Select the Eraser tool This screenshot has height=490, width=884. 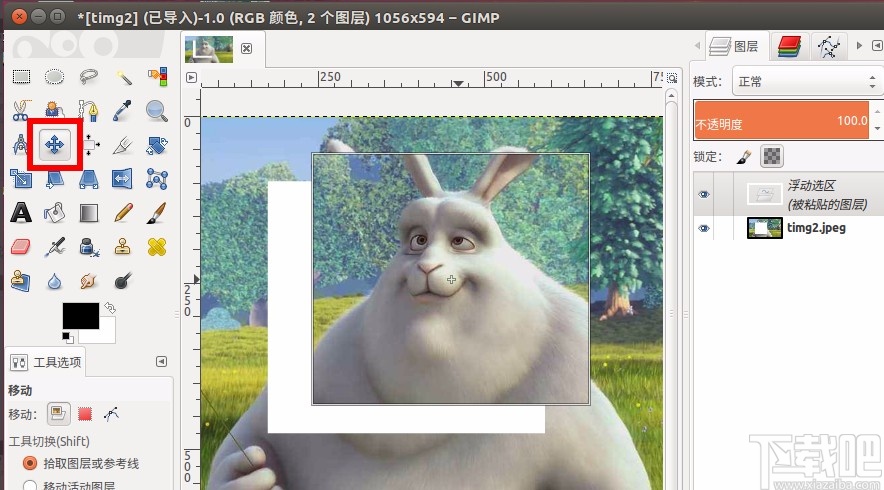[x=21, y=247]
